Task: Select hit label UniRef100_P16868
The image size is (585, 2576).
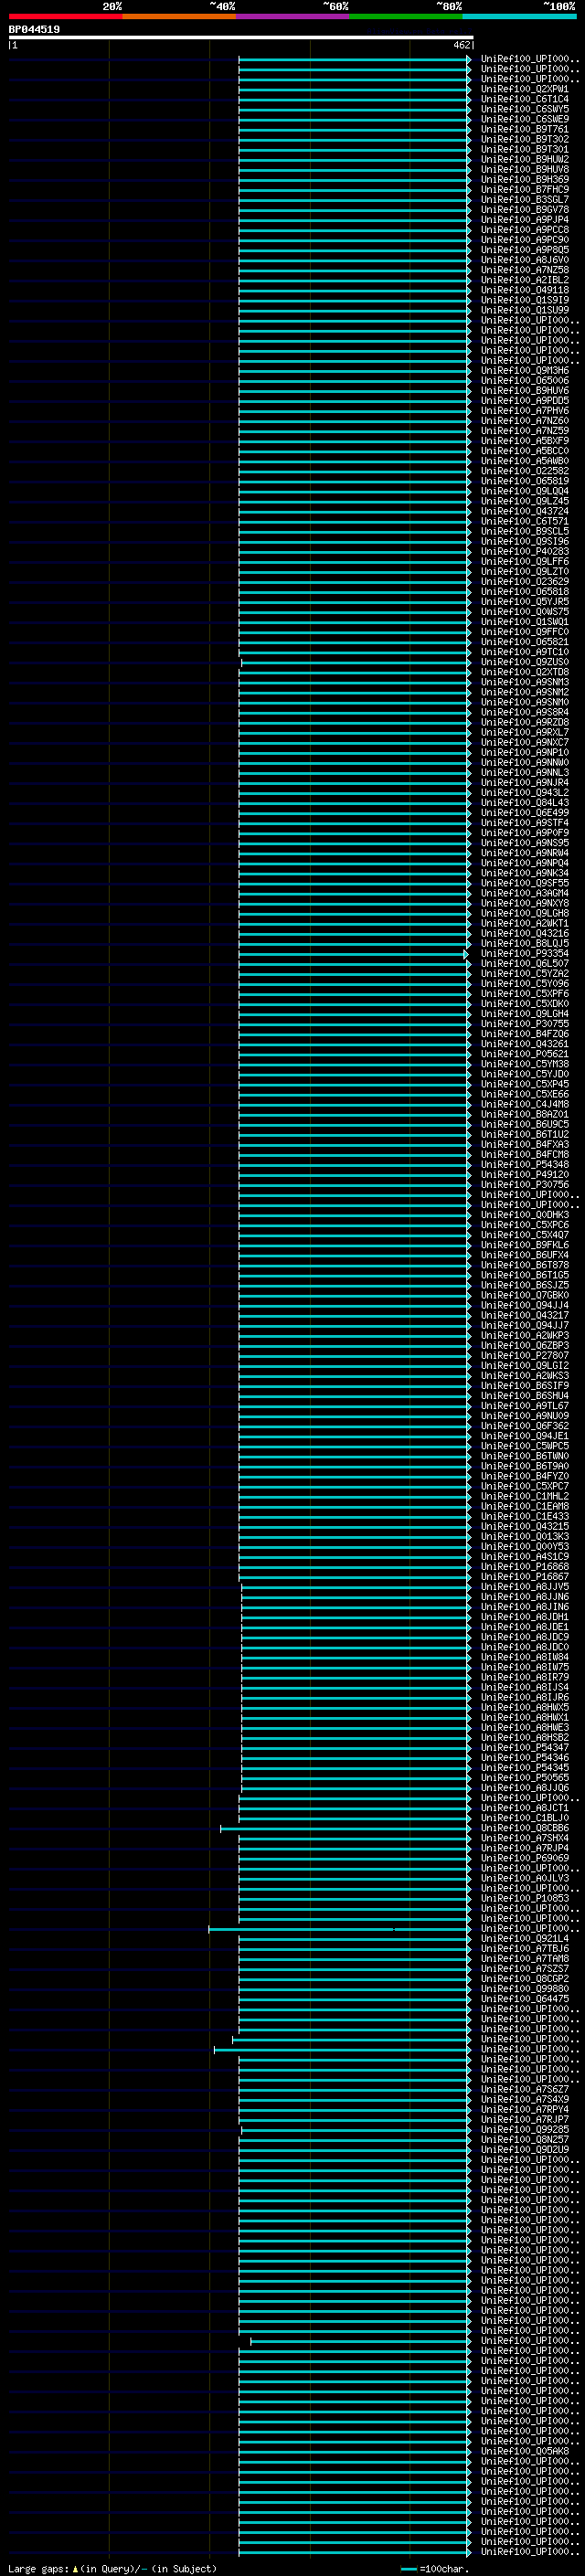Action: [524, 1567]
